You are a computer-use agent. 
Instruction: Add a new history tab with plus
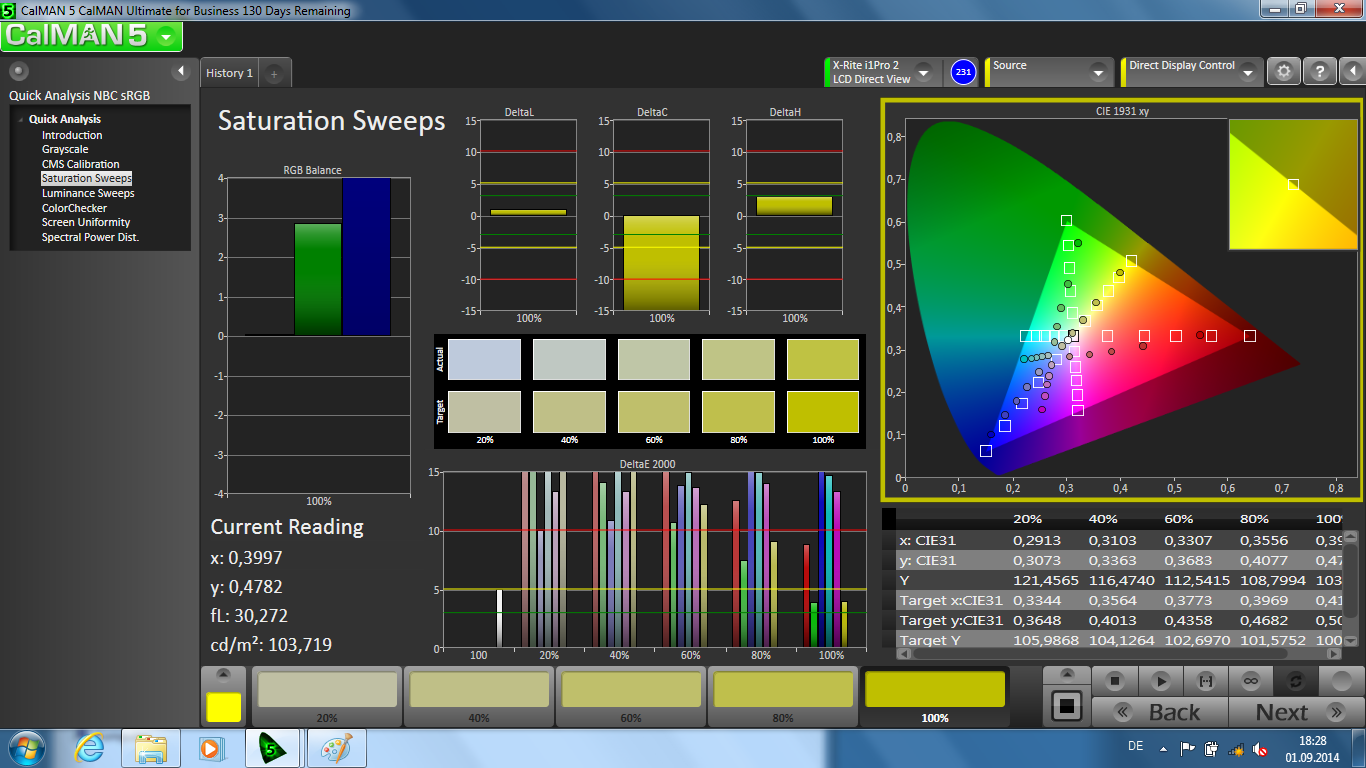pos(275,73)
